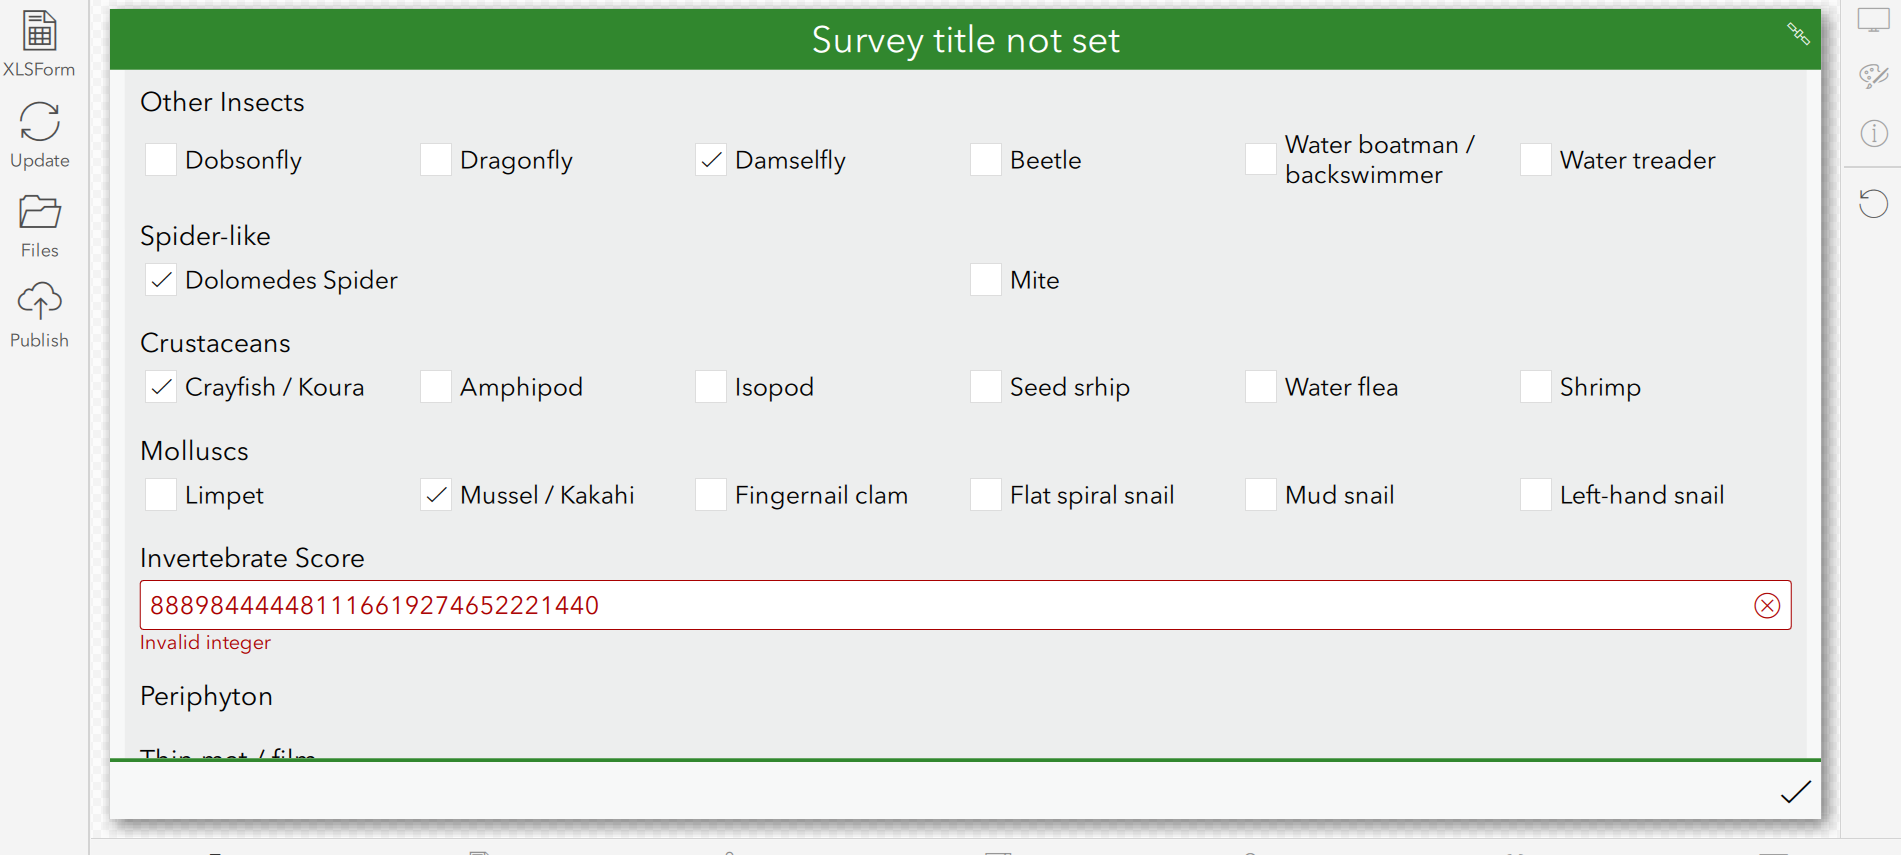Click the undo arrow icon

[1873, 204]
